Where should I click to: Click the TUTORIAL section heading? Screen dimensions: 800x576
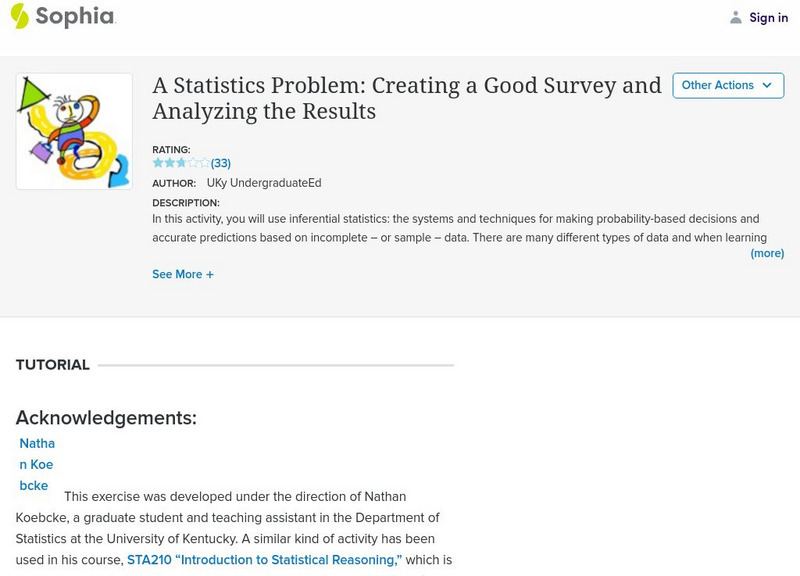pos(53,365)
